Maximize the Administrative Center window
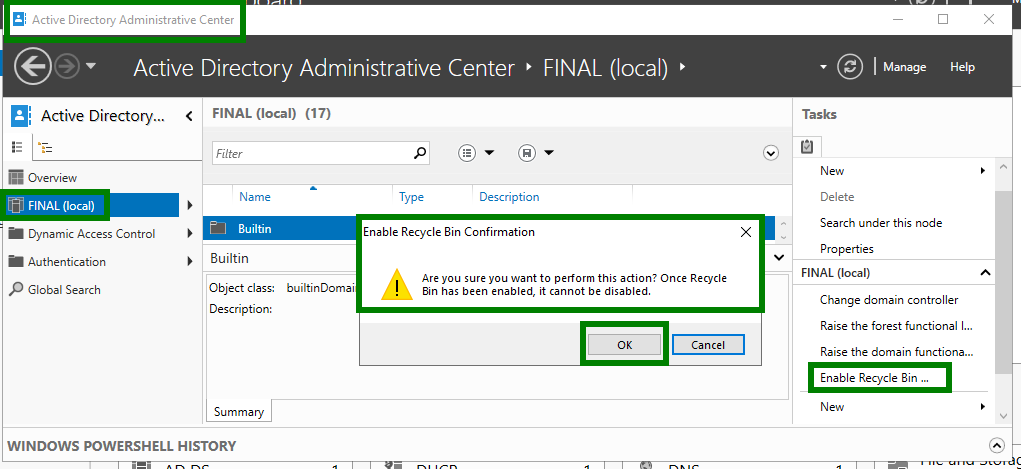This screenshot has width=1021, height=469. tap(943, 20)
